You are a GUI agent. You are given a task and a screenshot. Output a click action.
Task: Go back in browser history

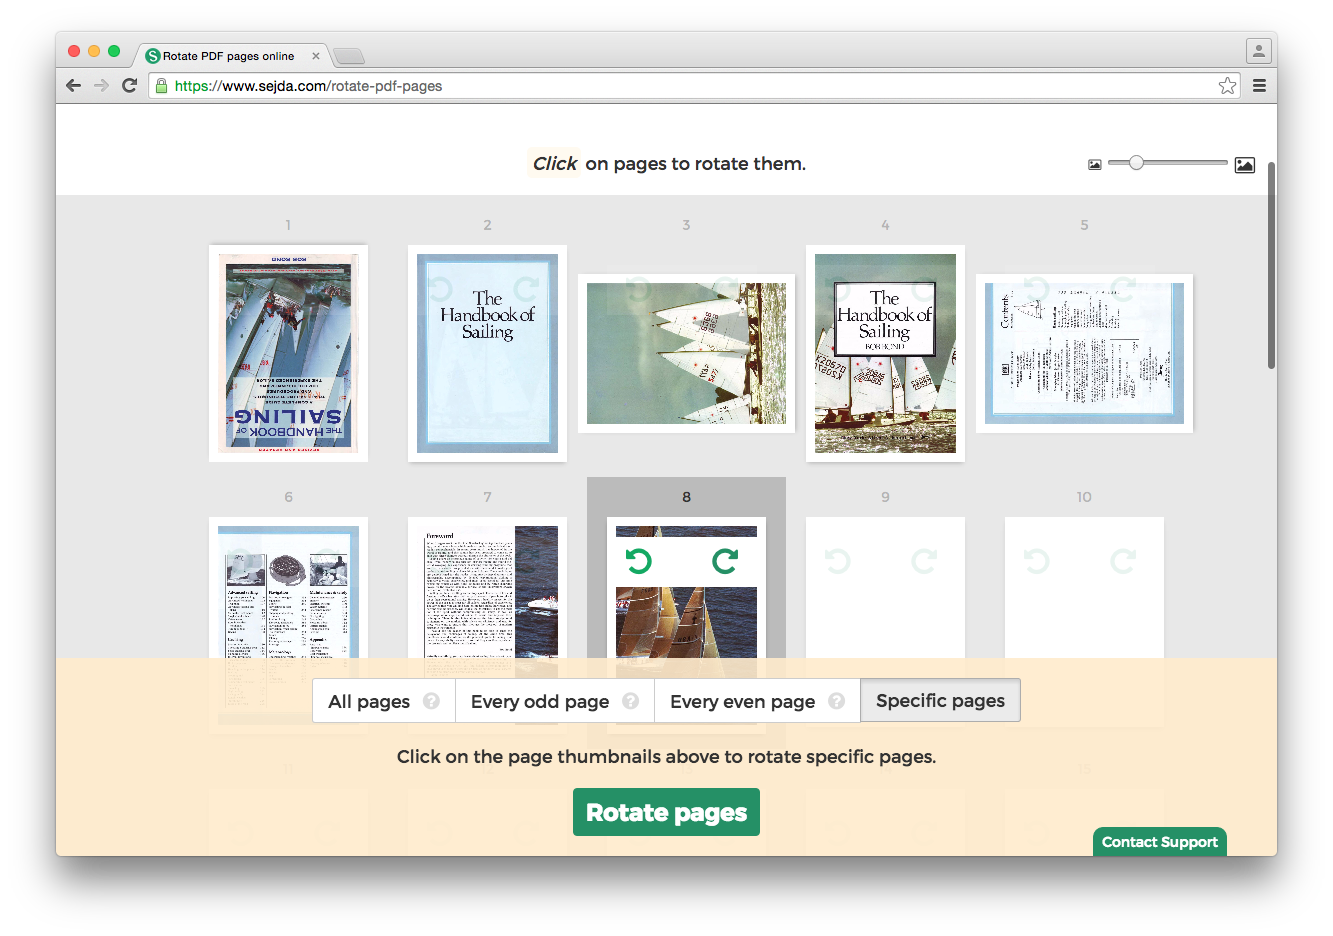click(73, 86)
